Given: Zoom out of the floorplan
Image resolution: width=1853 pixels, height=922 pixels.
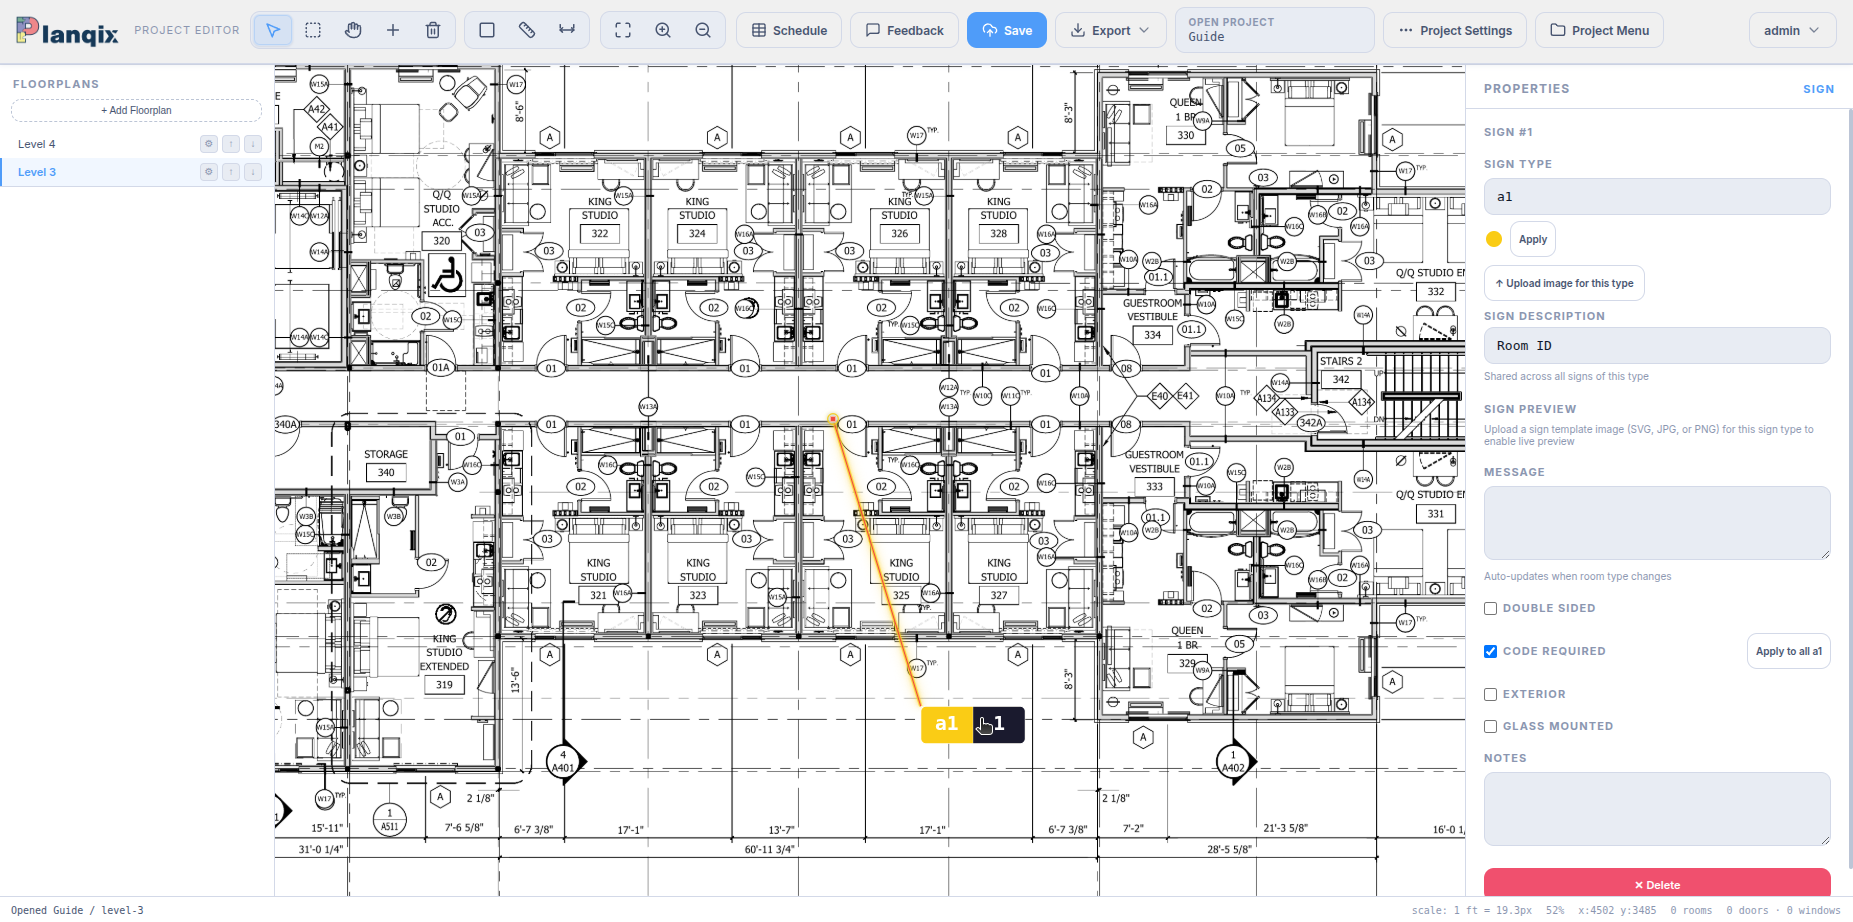Looking at the screenshot, I should (x=703, y=30).
